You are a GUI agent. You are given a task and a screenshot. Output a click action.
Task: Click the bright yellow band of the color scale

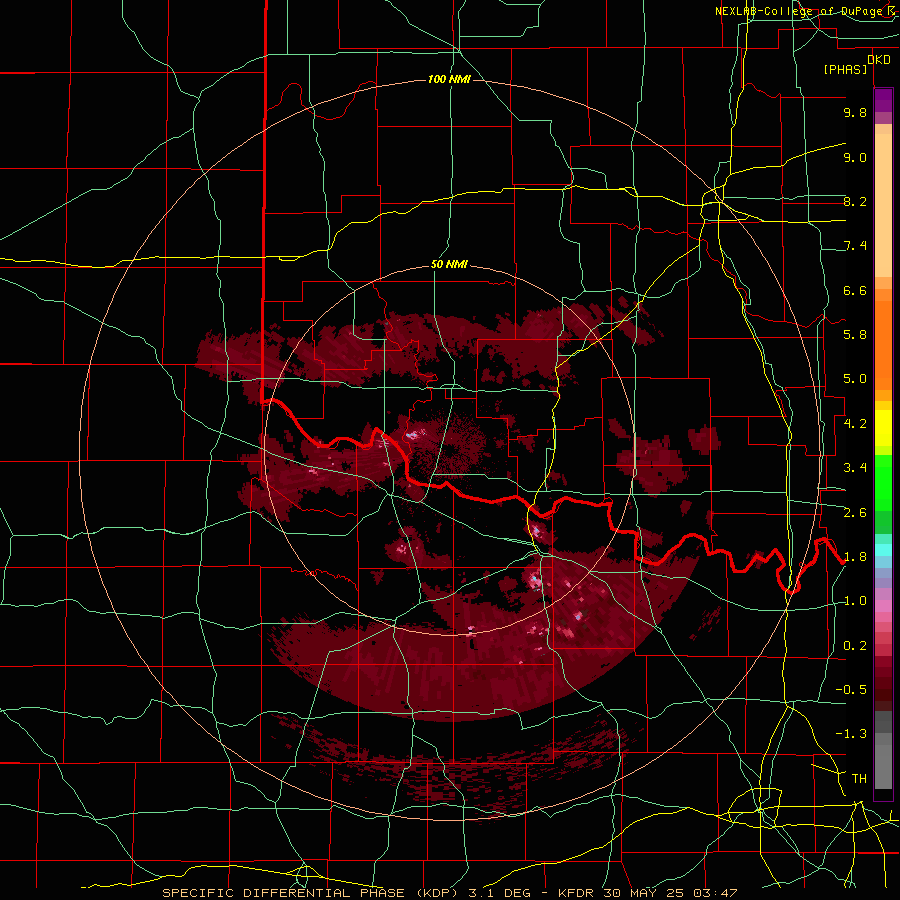pyautogui.click(x=883, y=428)
